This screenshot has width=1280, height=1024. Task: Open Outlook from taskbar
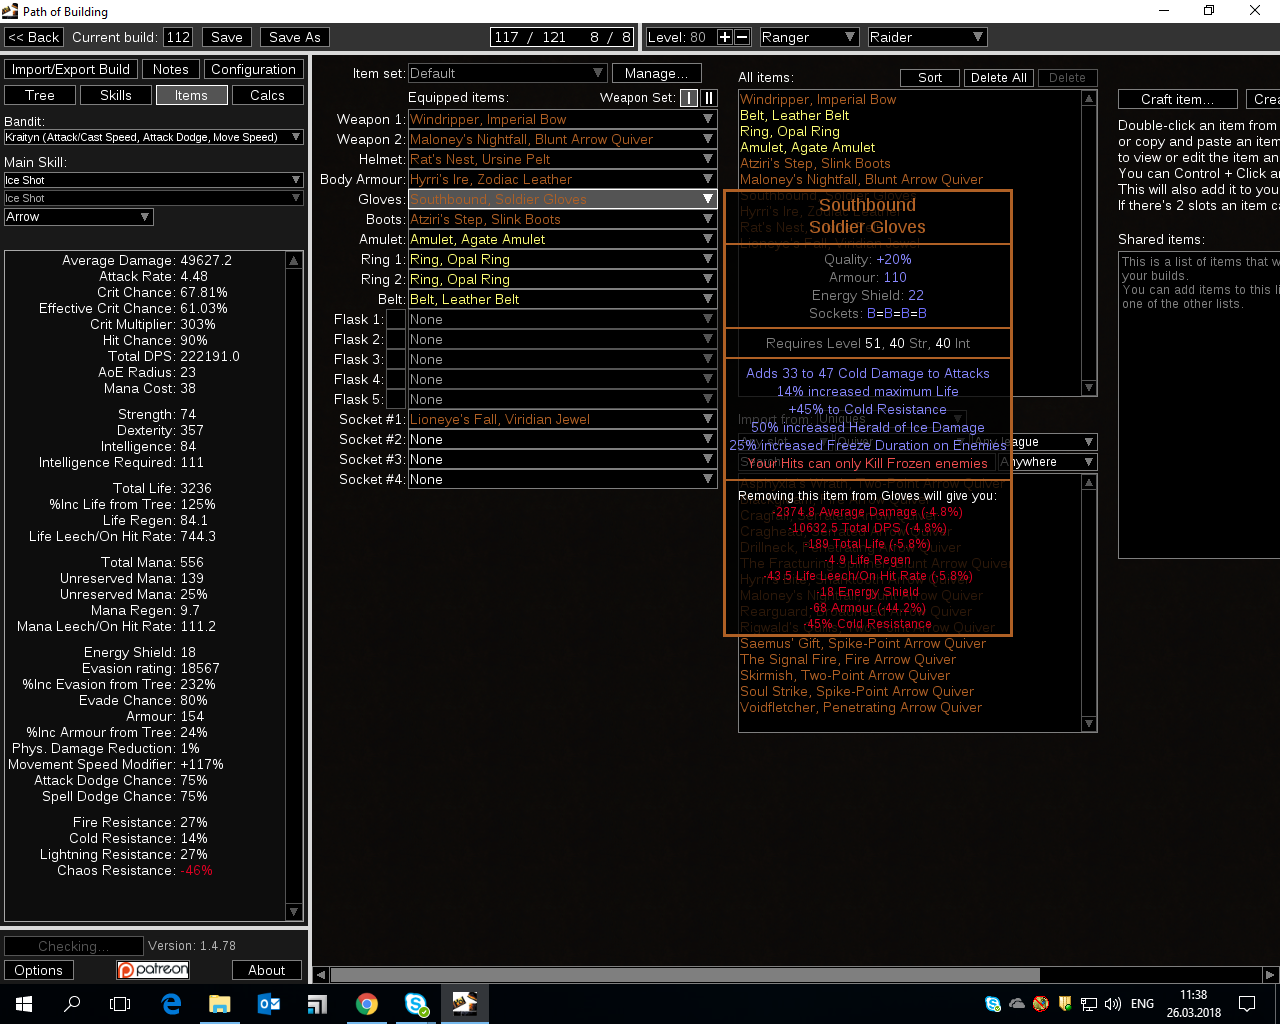point(269,1004)
